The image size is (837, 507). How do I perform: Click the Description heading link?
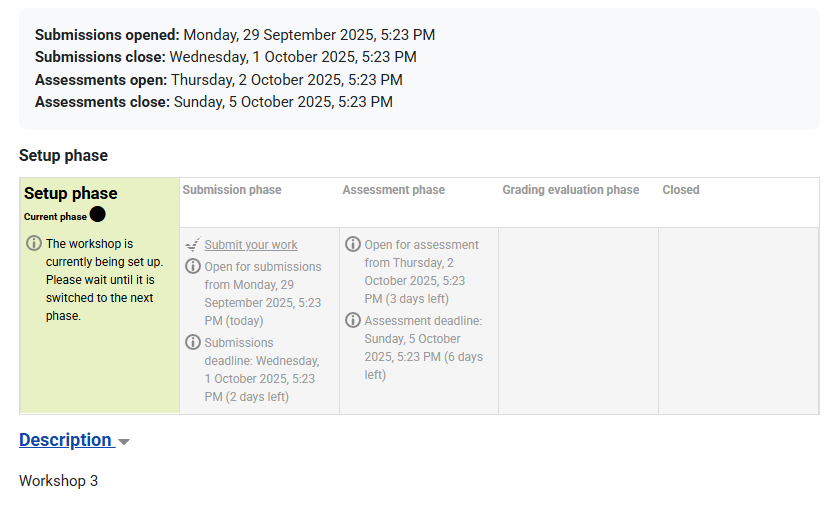coord(65,440)
